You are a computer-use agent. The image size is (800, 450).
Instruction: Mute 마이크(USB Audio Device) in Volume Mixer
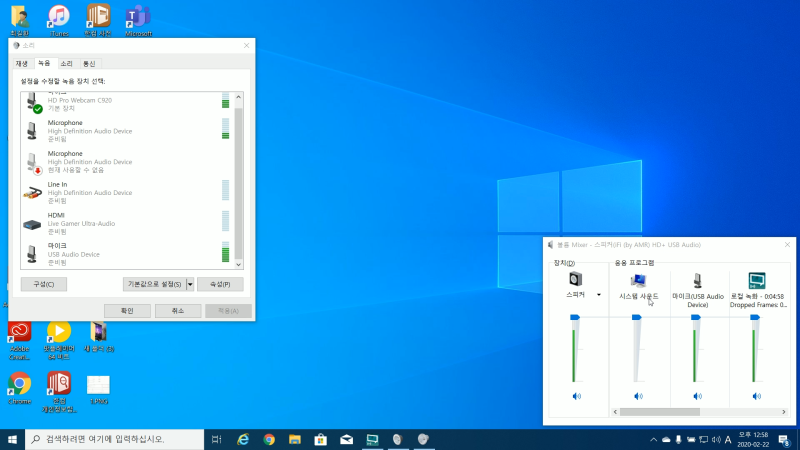697,396
